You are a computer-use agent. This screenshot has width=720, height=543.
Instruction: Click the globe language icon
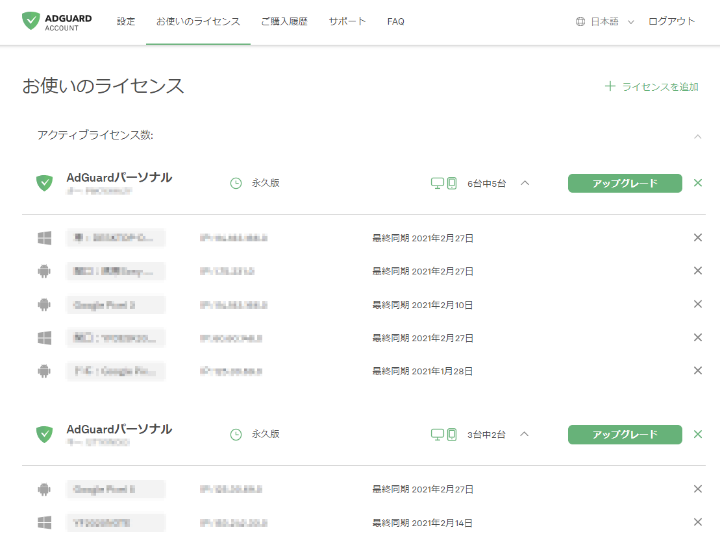point(580,21)
